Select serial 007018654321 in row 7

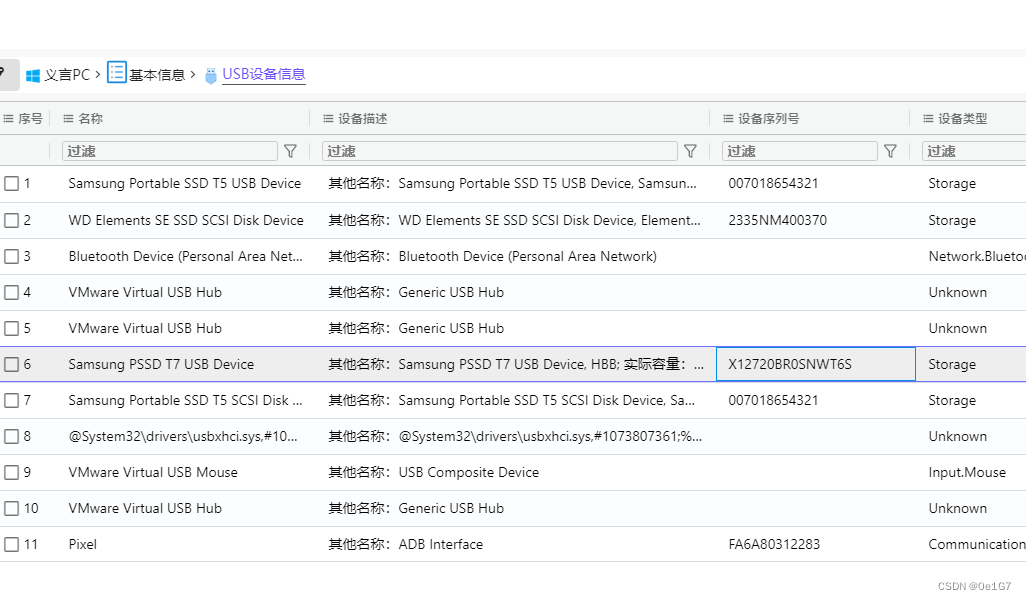773,400
